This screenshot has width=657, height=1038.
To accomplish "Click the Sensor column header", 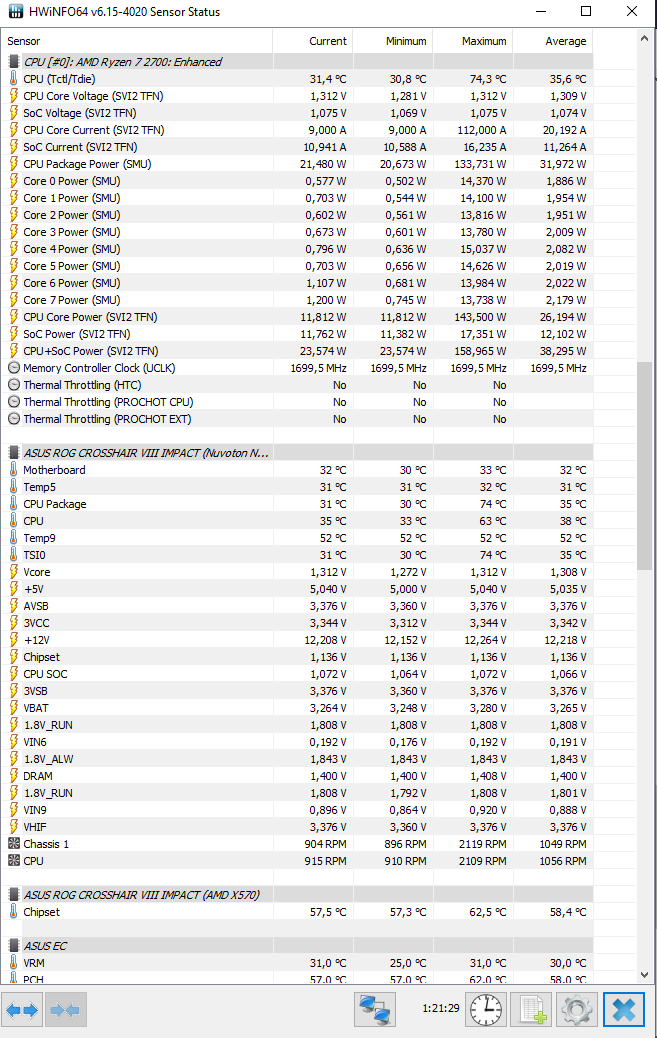I will [136, 41].
